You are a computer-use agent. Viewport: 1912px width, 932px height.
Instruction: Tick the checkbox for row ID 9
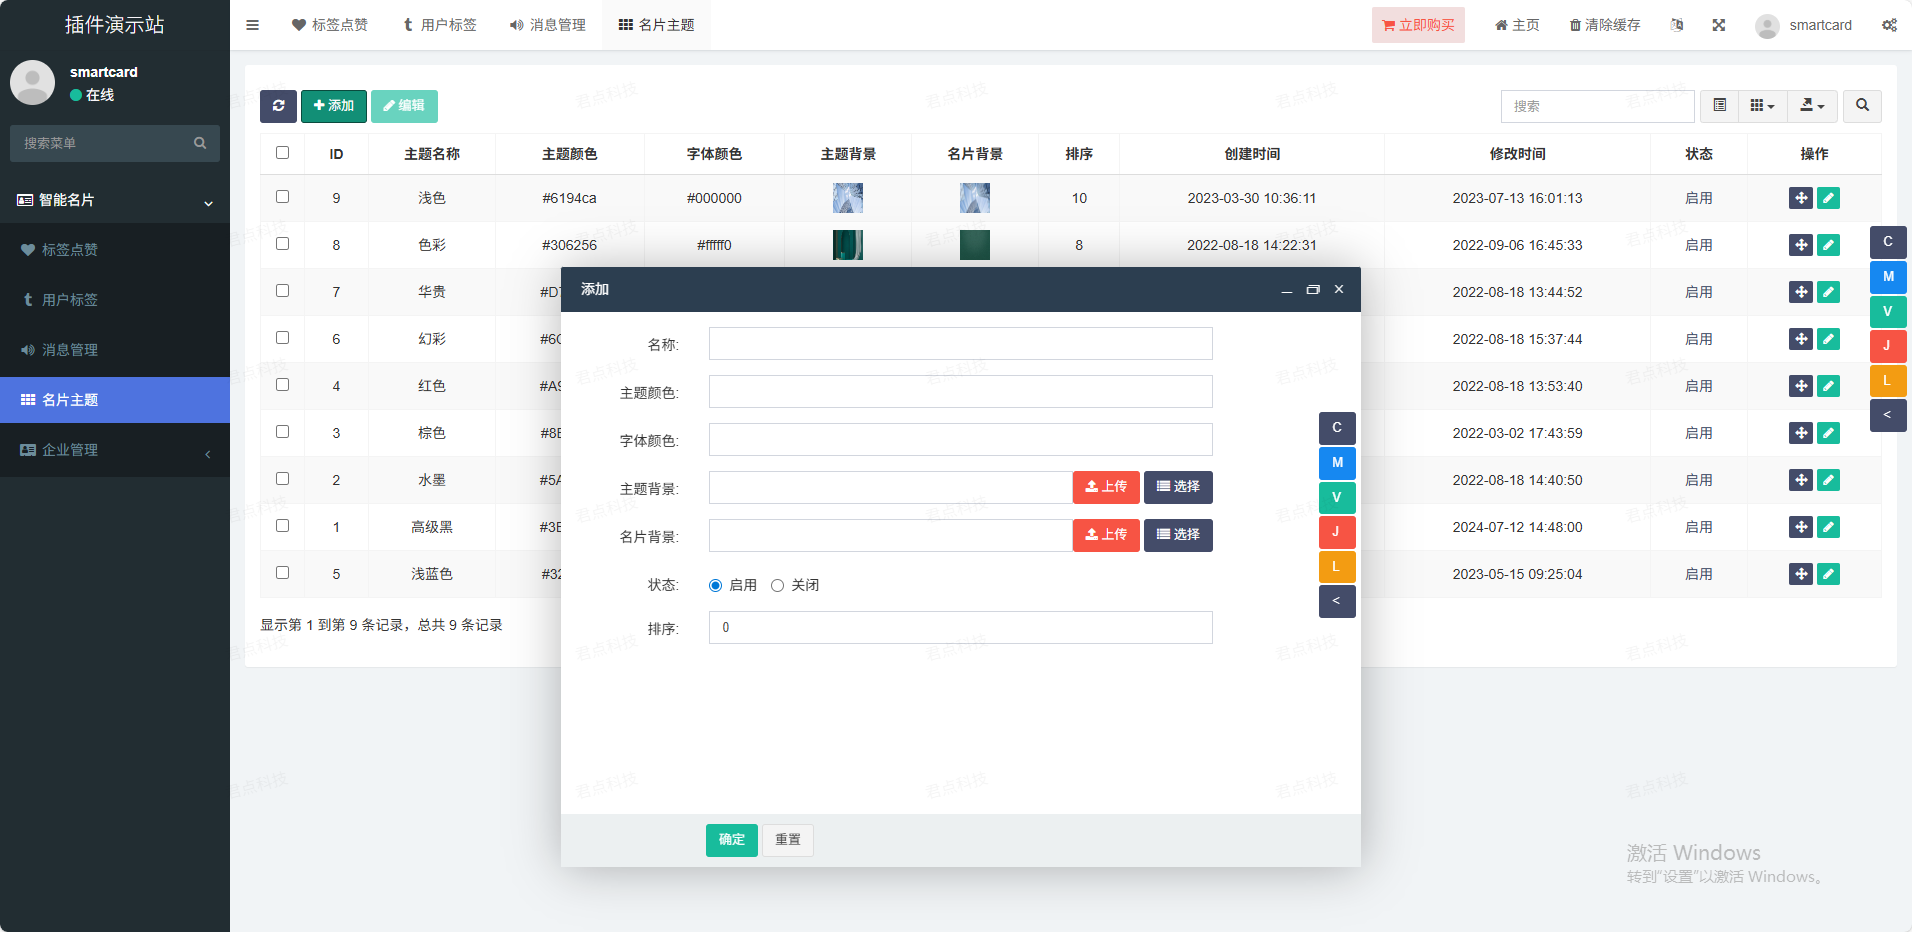coord(282,197)
